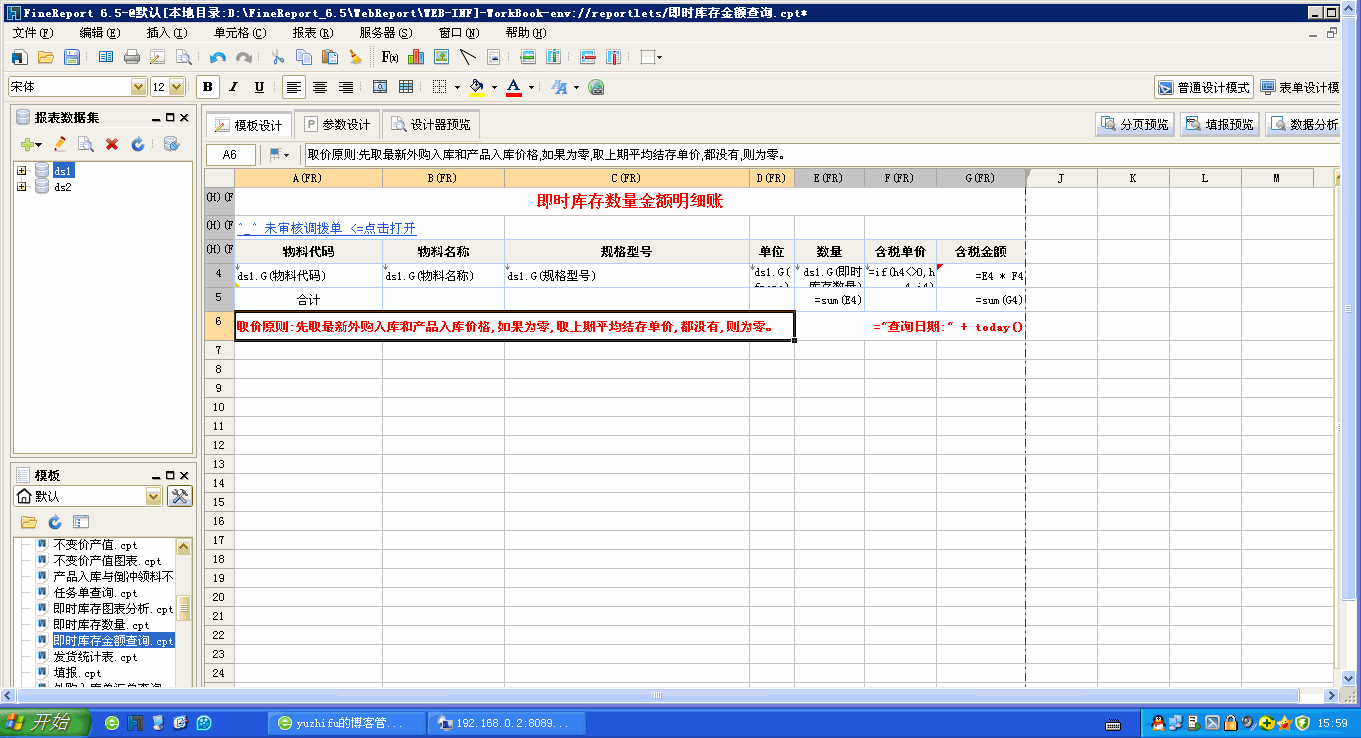Click the 数据分析 button
This screenshot has width=1361, height=738.
[1305, 125]
